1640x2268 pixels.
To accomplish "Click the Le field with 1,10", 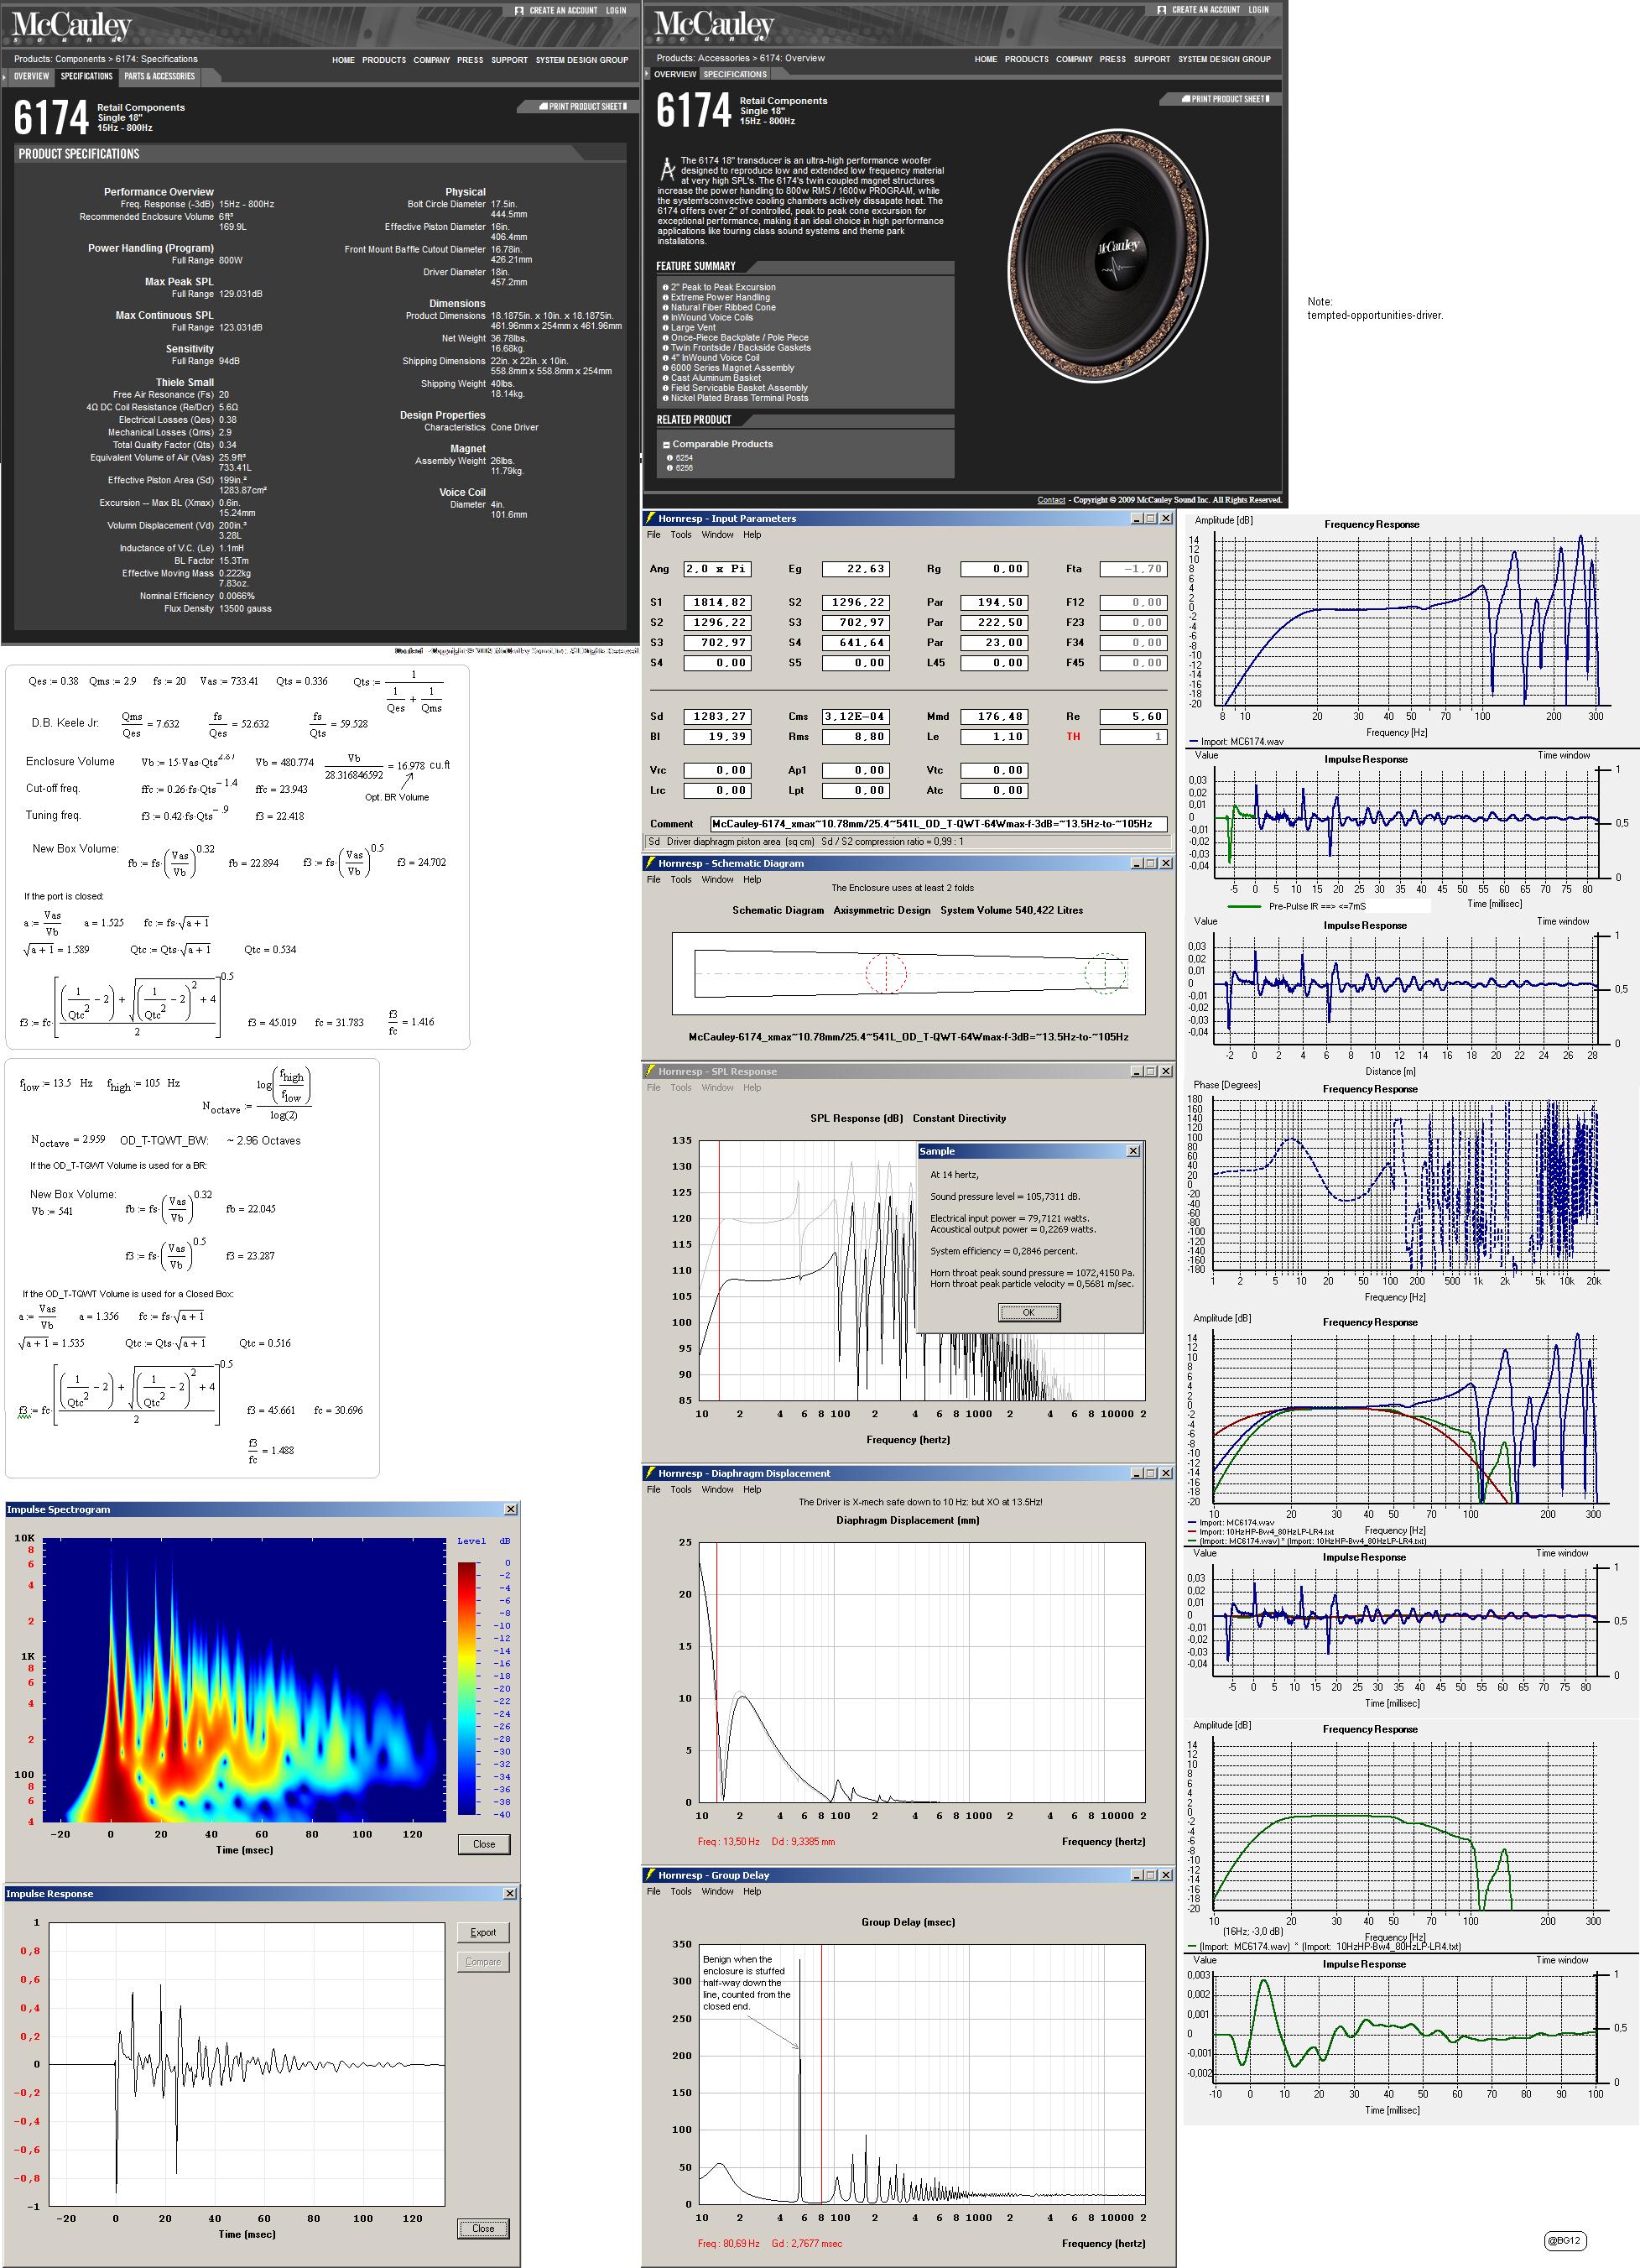I will click(994, 737).
